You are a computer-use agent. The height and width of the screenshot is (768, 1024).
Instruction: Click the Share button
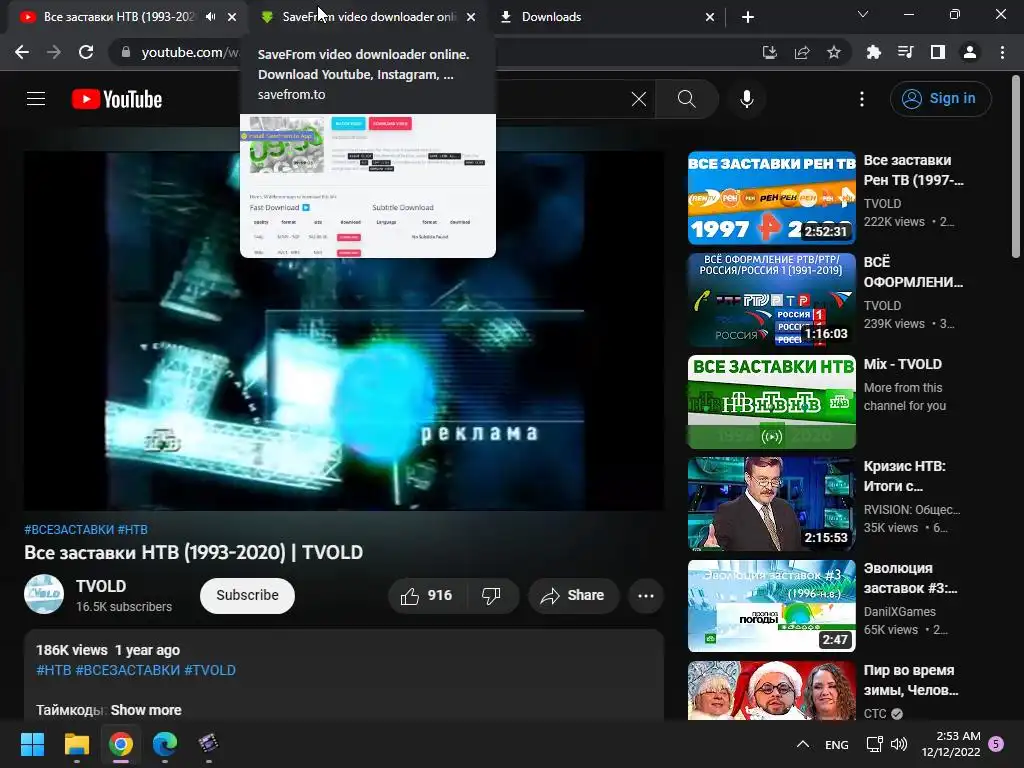pyautogui.click(x=573, y=595)
